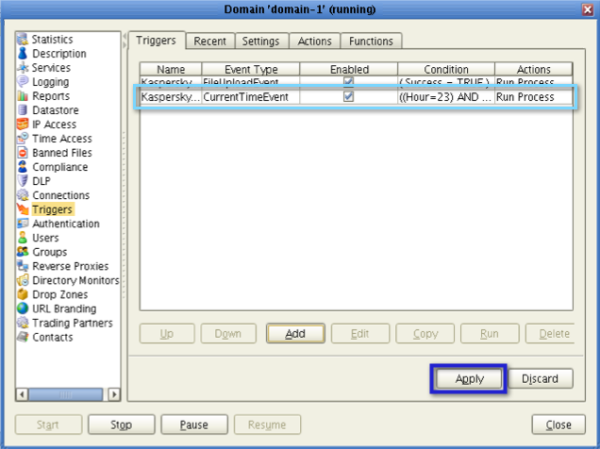The height and width of the screenshot is (449, 600).
Task: Click the Drop Zones icon
Action: click(23, 295)
